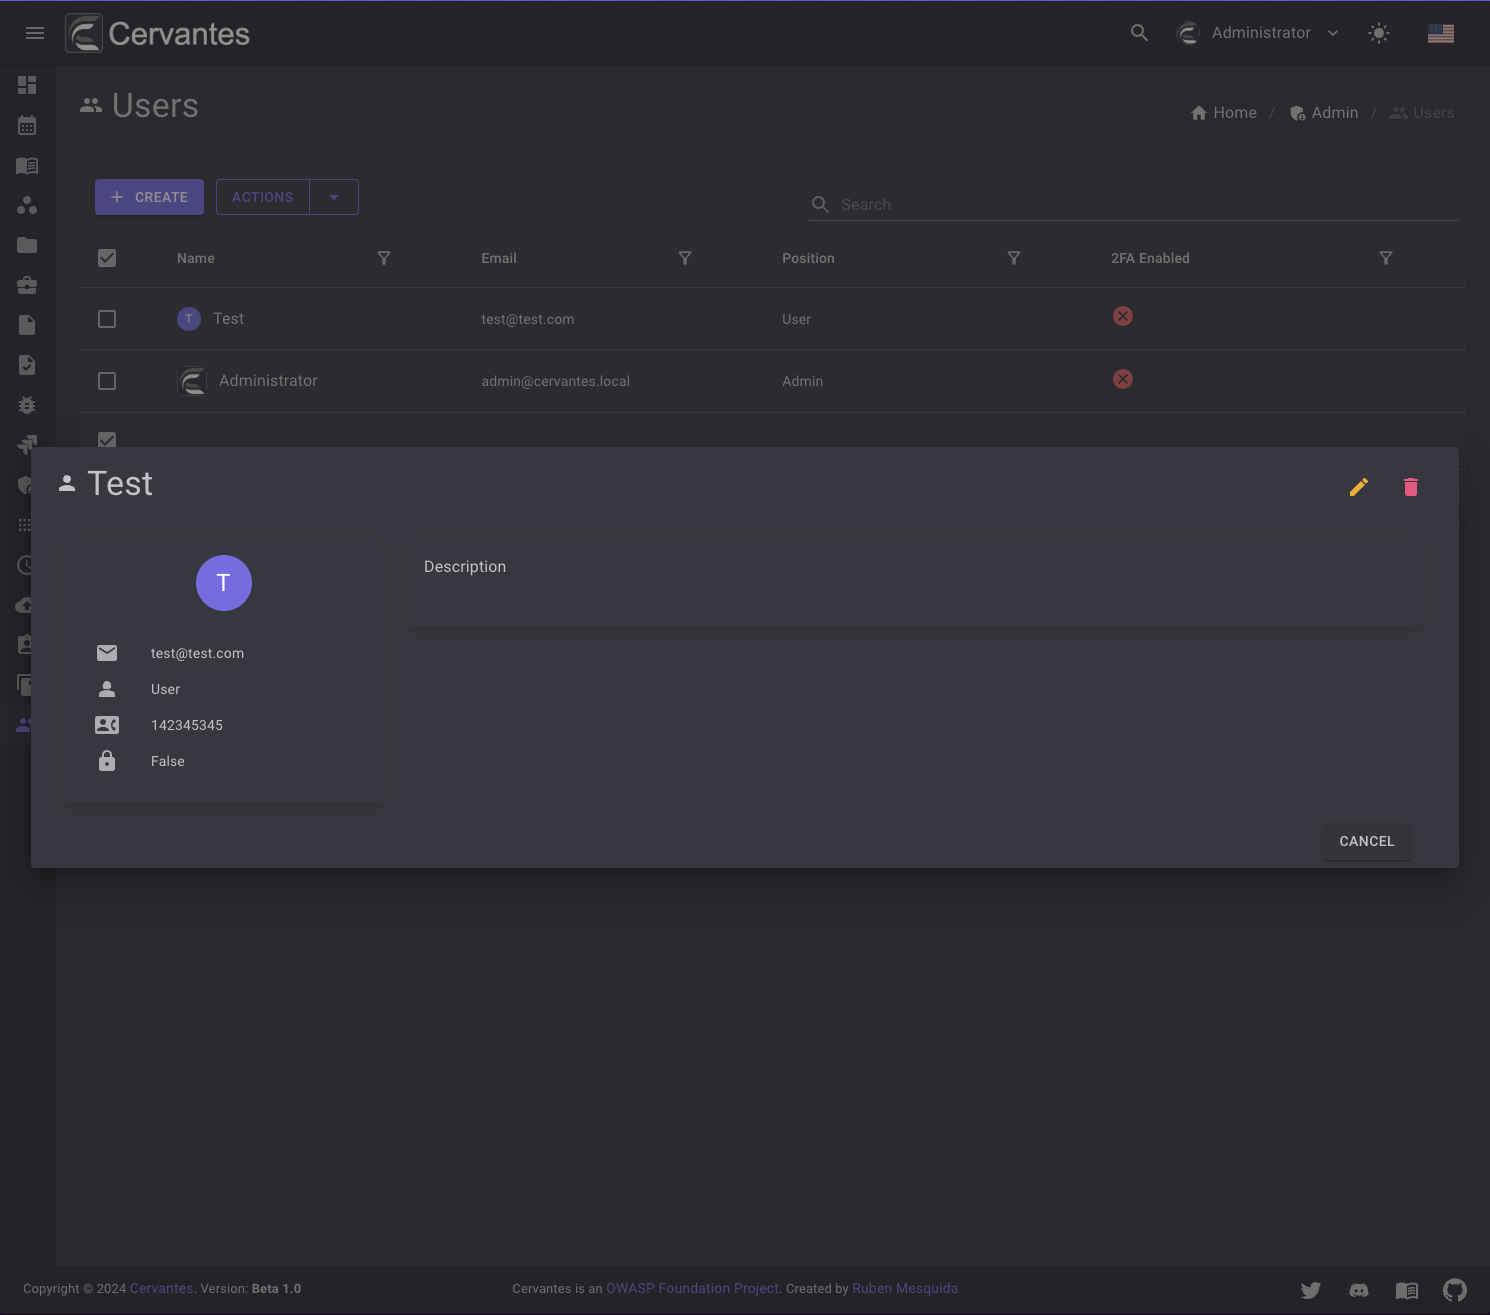Click the T avatar in user card
The height and width of the screenshot is (1315, 1490).
coord(224,583)
